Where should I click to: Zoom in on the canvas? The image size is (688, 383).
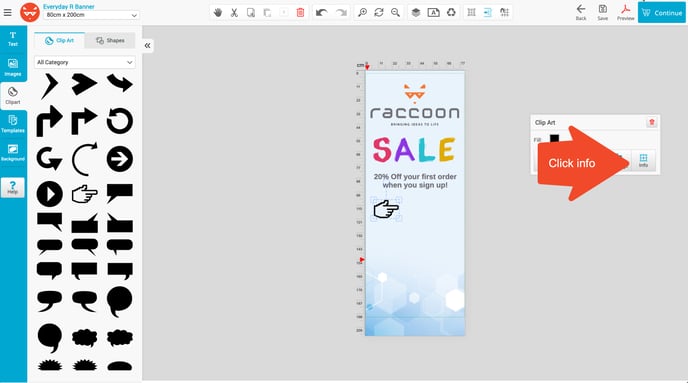362,12
